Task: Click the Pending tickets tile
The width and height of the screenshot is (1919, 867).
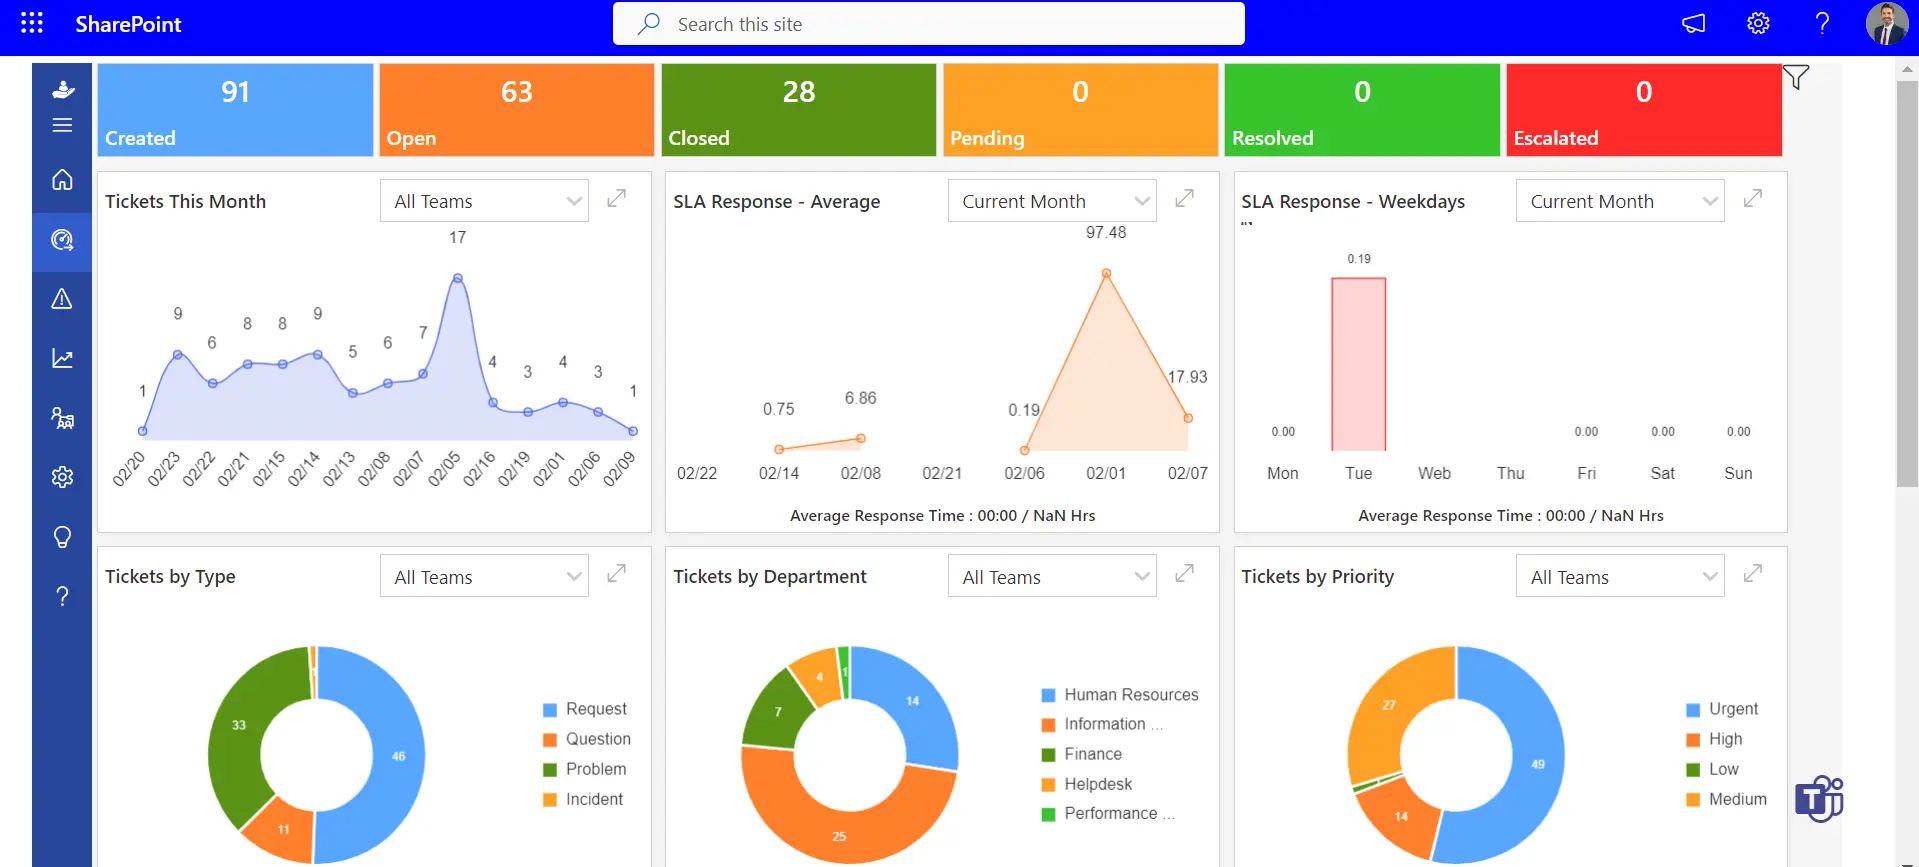Action: pos(1080,110)
